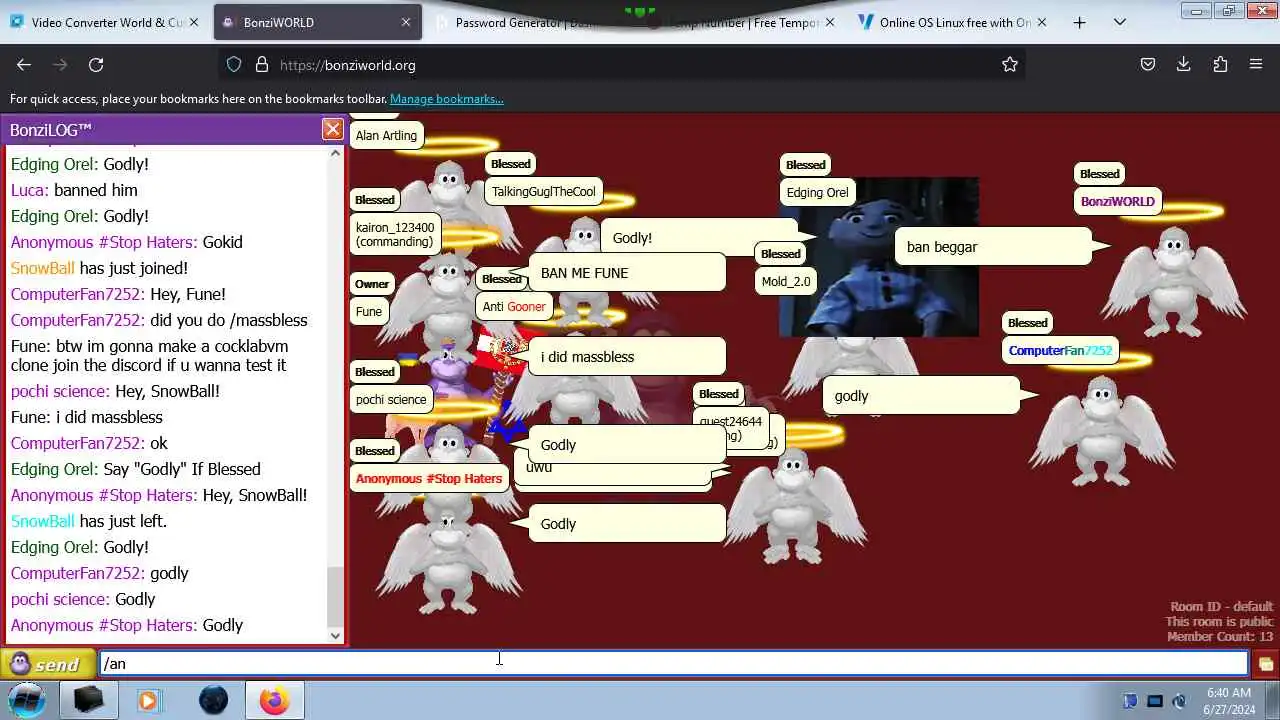This screenshot has width=1280, height=720.
Task: Click the Fune owner name tag
Action: tap(369, 311)
